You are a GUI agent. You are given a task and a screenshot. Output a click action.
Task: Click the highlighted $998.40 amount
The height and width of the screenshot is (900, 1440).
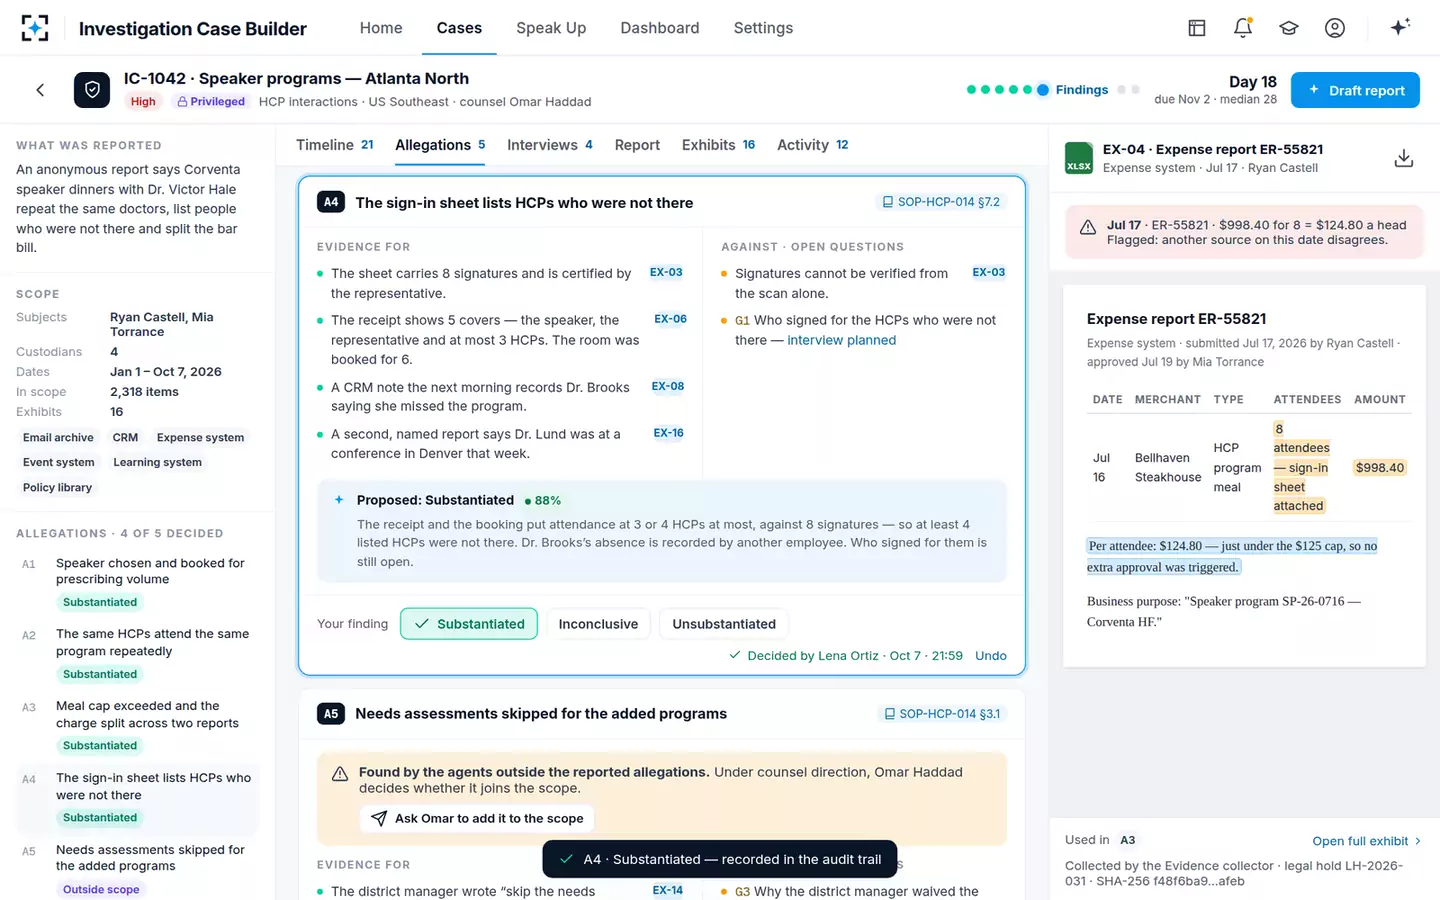1380,468
